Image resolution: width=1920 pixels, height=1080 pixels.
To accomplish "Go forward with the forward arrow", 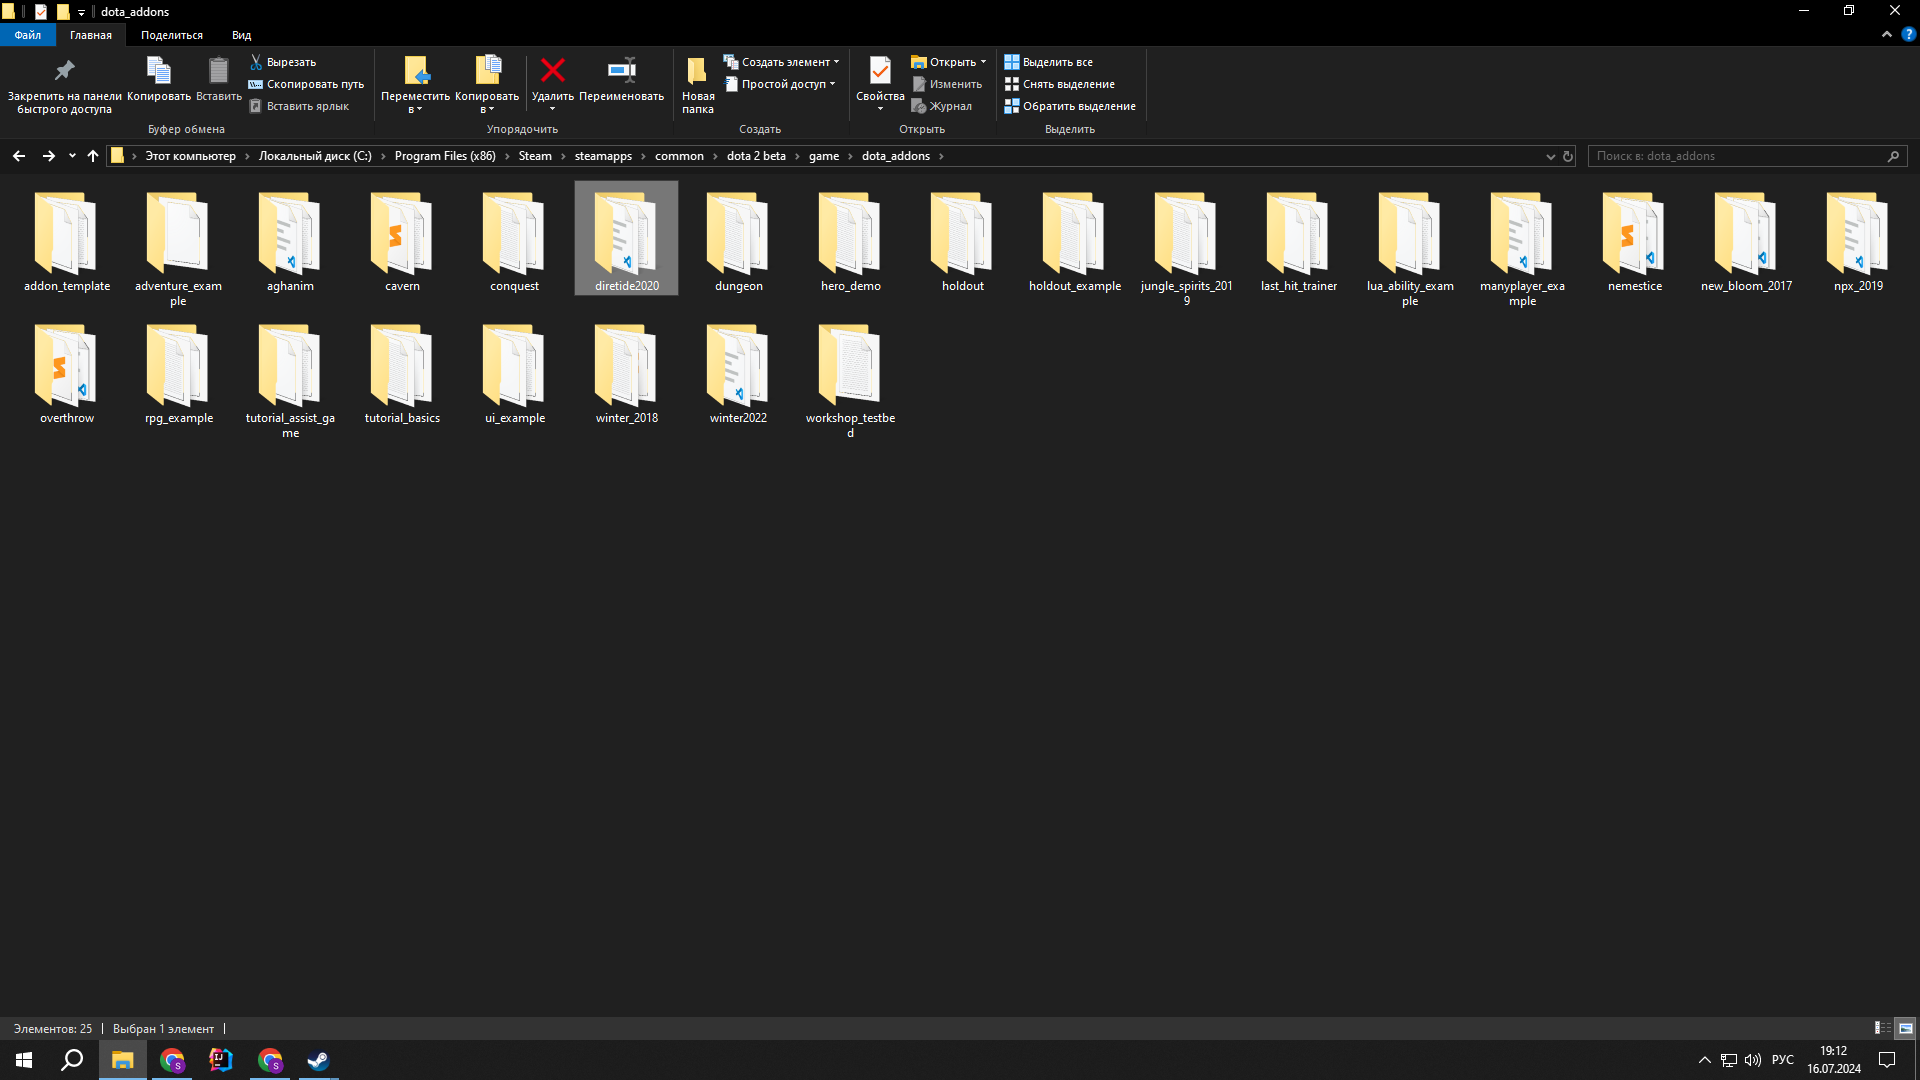I will pos(48,156).
